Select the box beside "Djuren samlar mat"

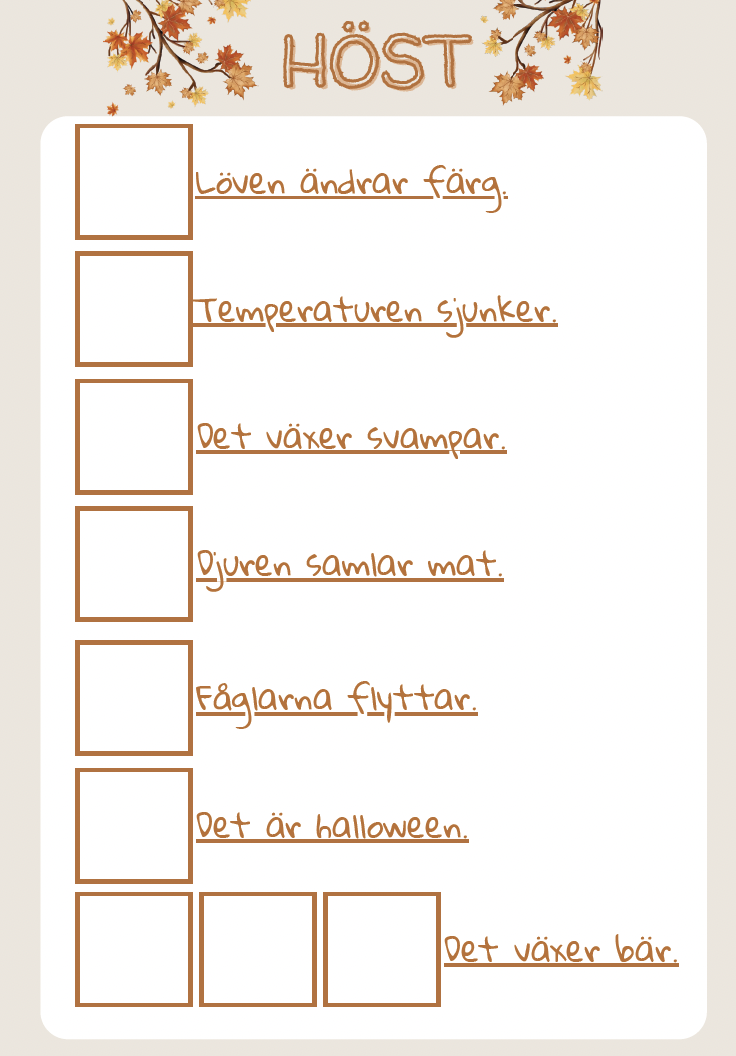coord(134,563)
